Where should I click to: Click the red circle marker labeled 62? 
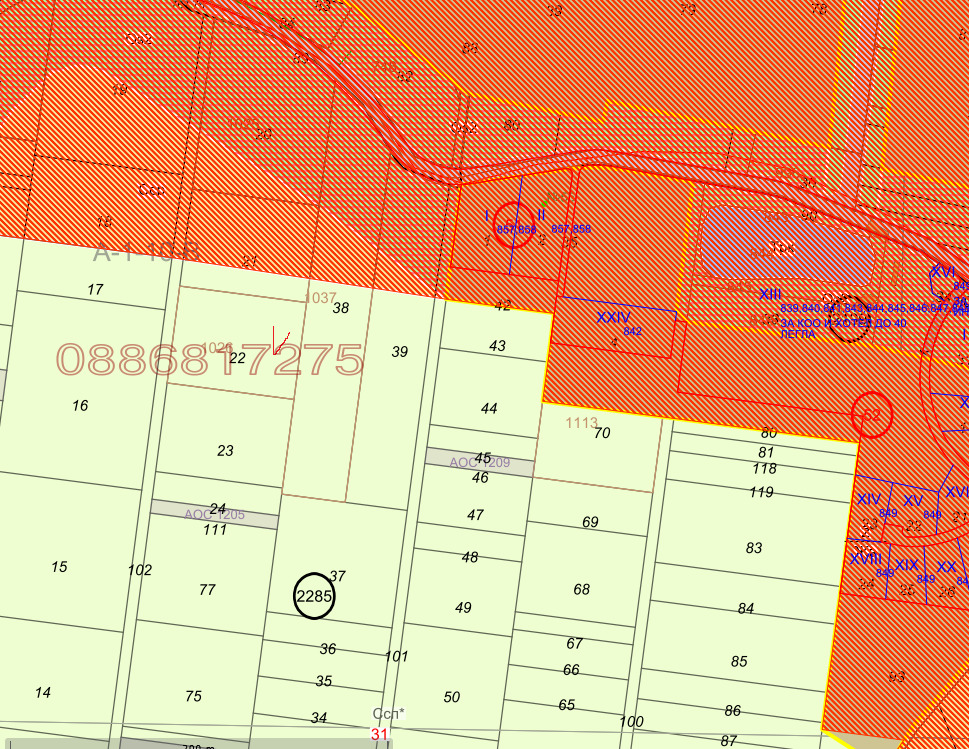[872, 414]
